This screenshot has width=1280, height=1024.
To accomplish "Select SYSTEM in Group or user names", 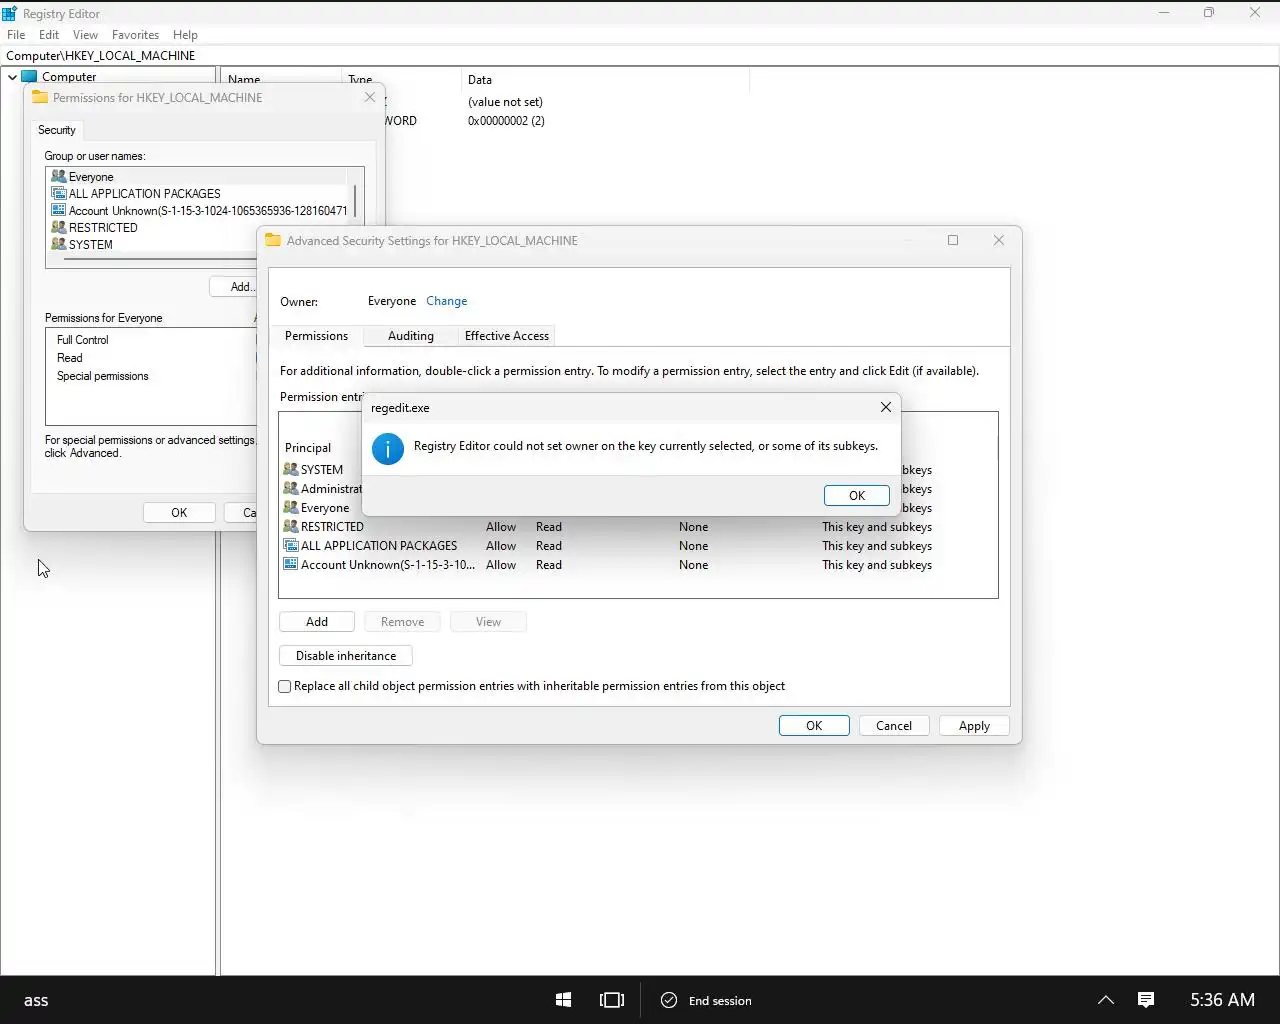I will (199, 245).
